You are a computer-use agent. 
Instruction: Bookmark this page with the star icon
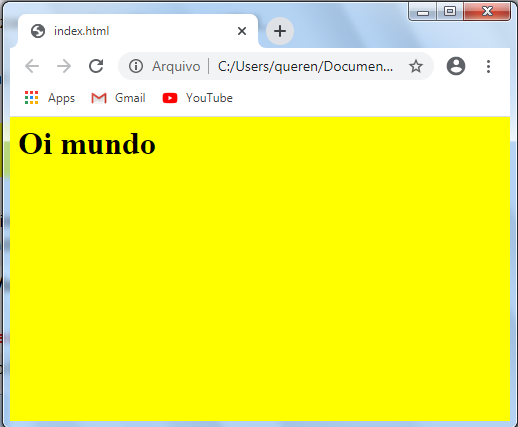click(x=416, y=66)
